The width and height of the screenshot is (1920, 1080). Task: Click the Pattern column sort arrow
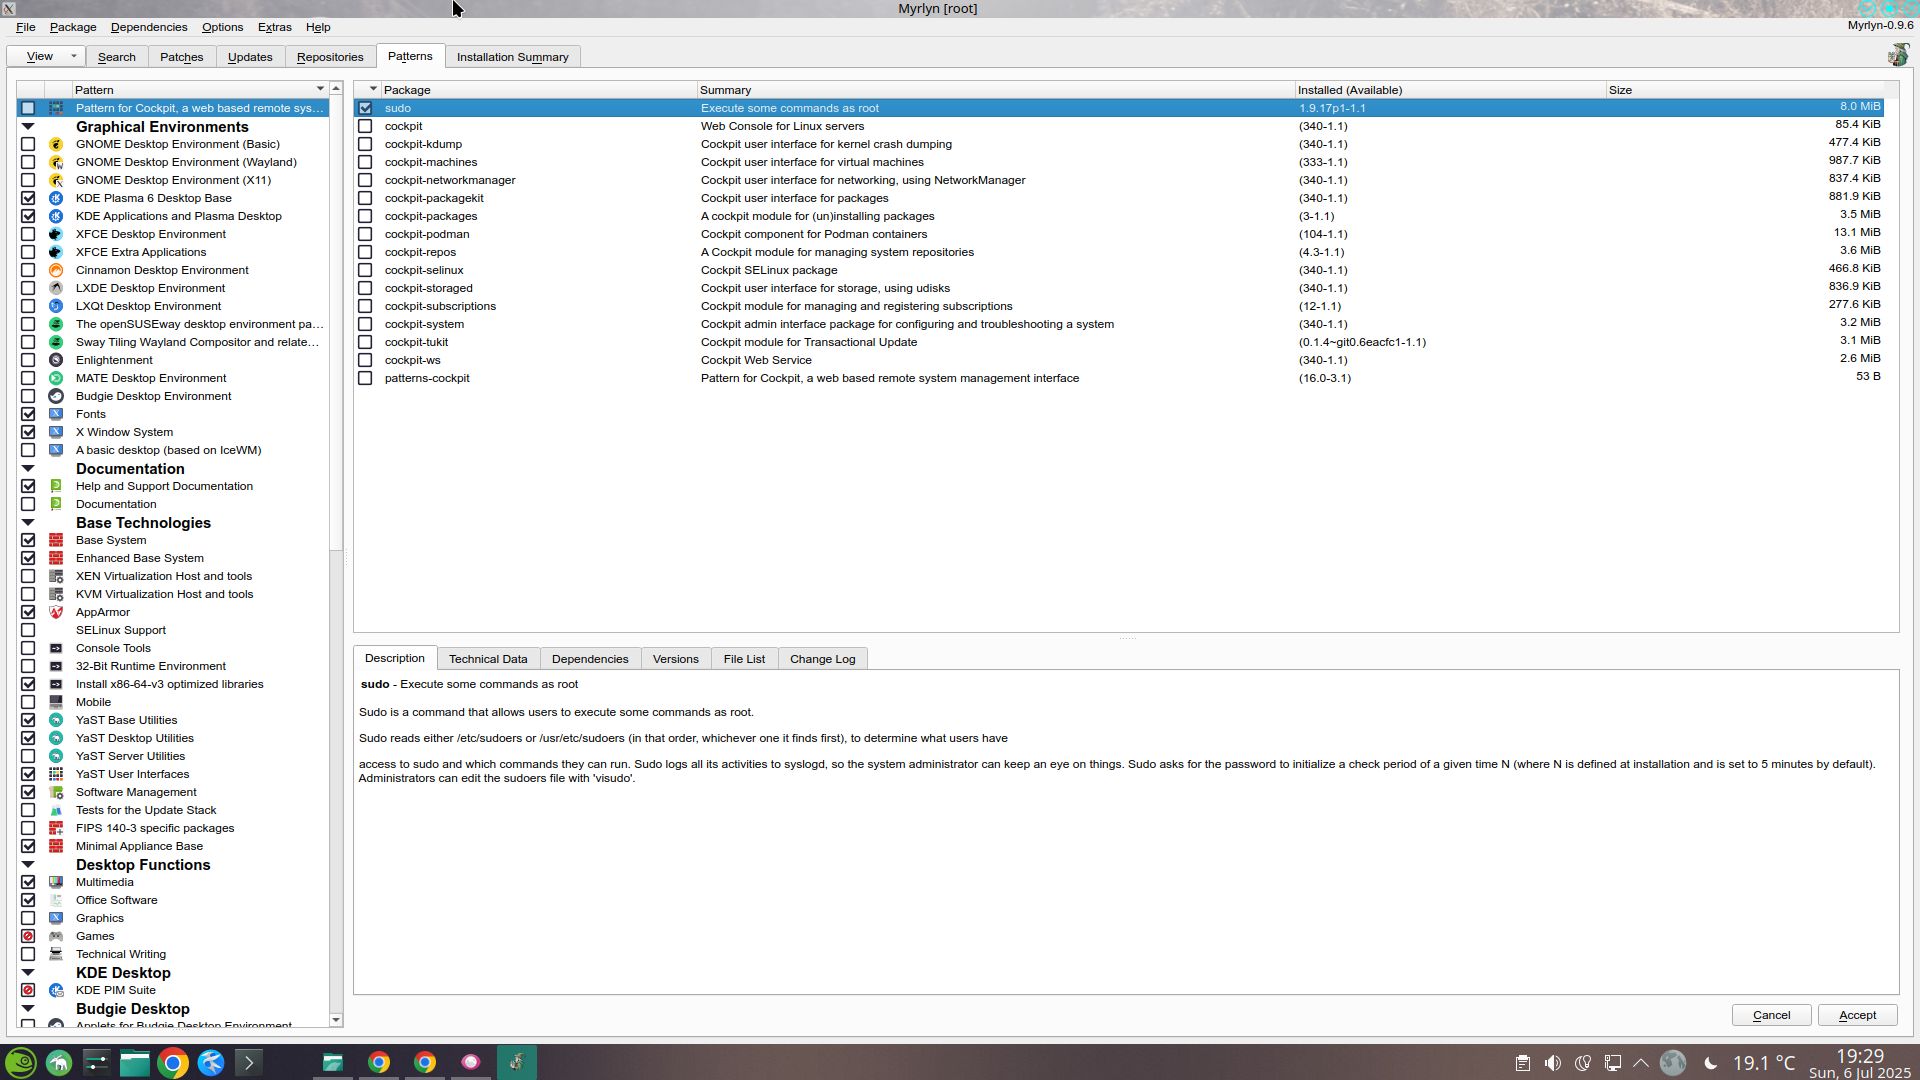pyautogui.click(x=320, y=89)
